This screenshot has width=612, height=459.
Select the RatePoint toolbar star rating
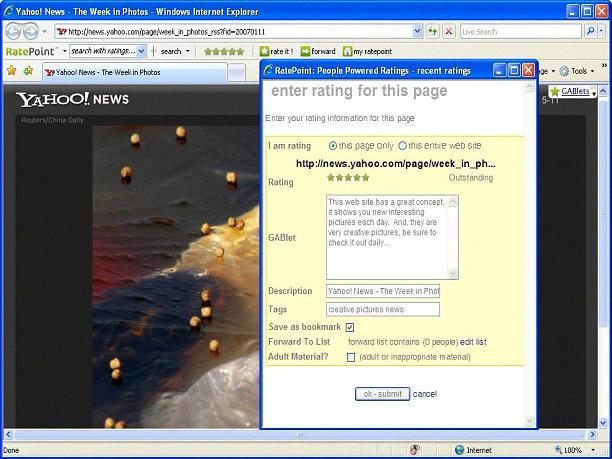click(224, 52)
